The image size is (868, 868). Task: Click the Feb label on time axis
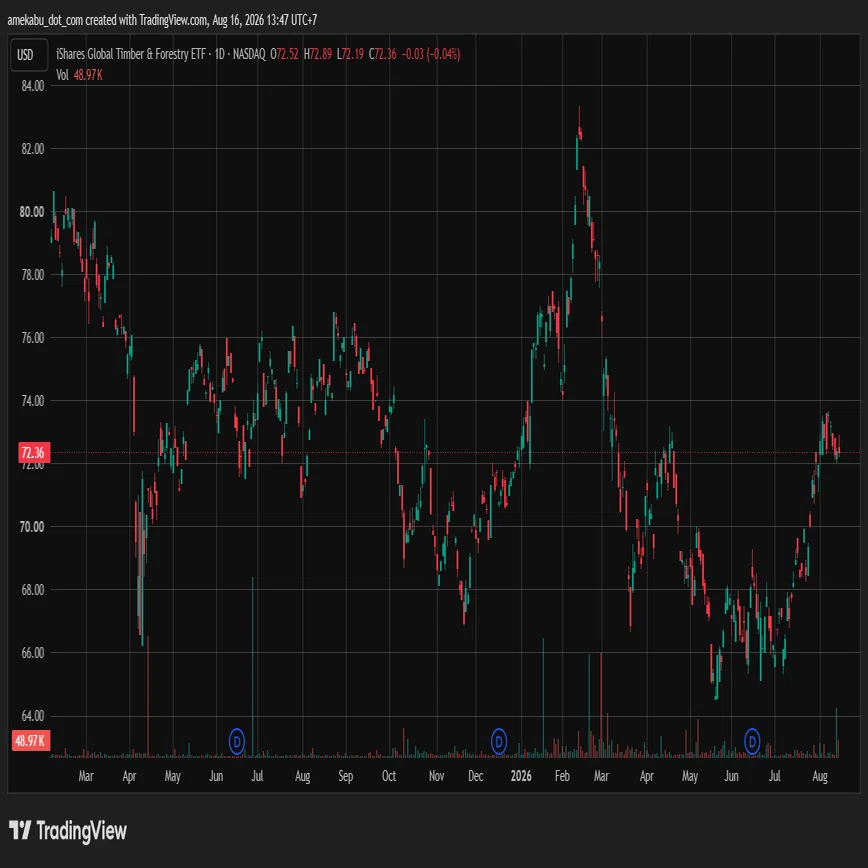pyautogui.click(x=562, y=776)
